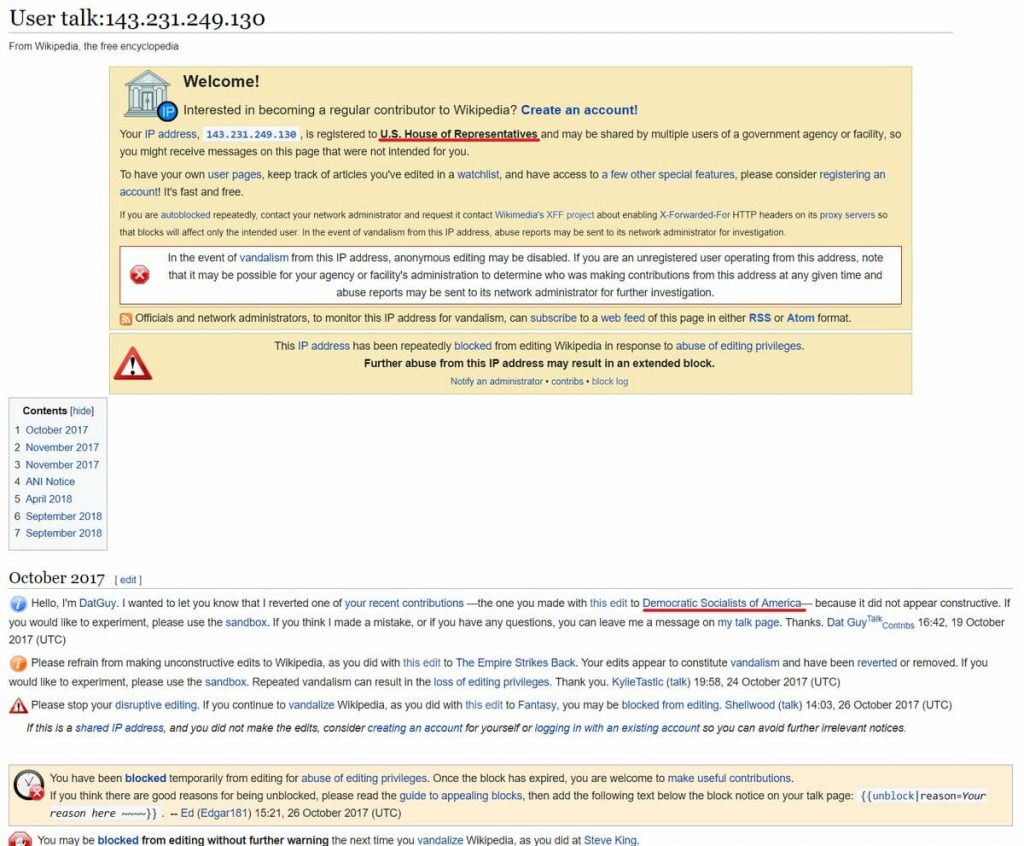Image resolution: width=1024 pixels, height=846 pixels.
Task: Click the X-Forwarded-For link
Action: (695, 215)
